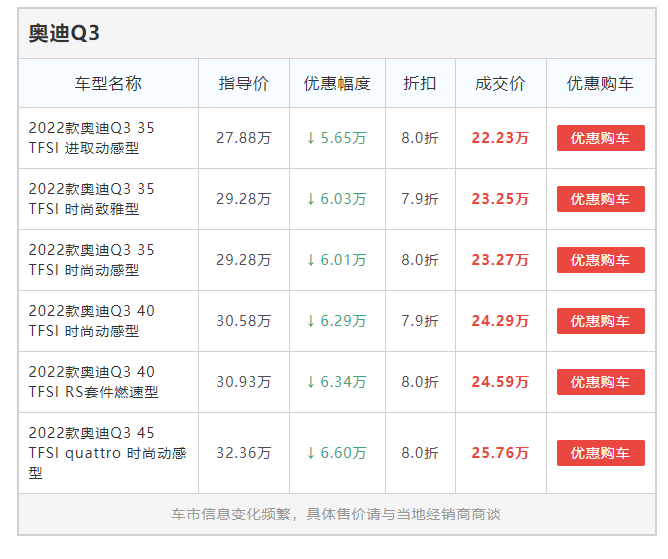Click transaction price 25.76万
Image resolution: width=668 pixels, height=559 pixels.
click(500, 453)
